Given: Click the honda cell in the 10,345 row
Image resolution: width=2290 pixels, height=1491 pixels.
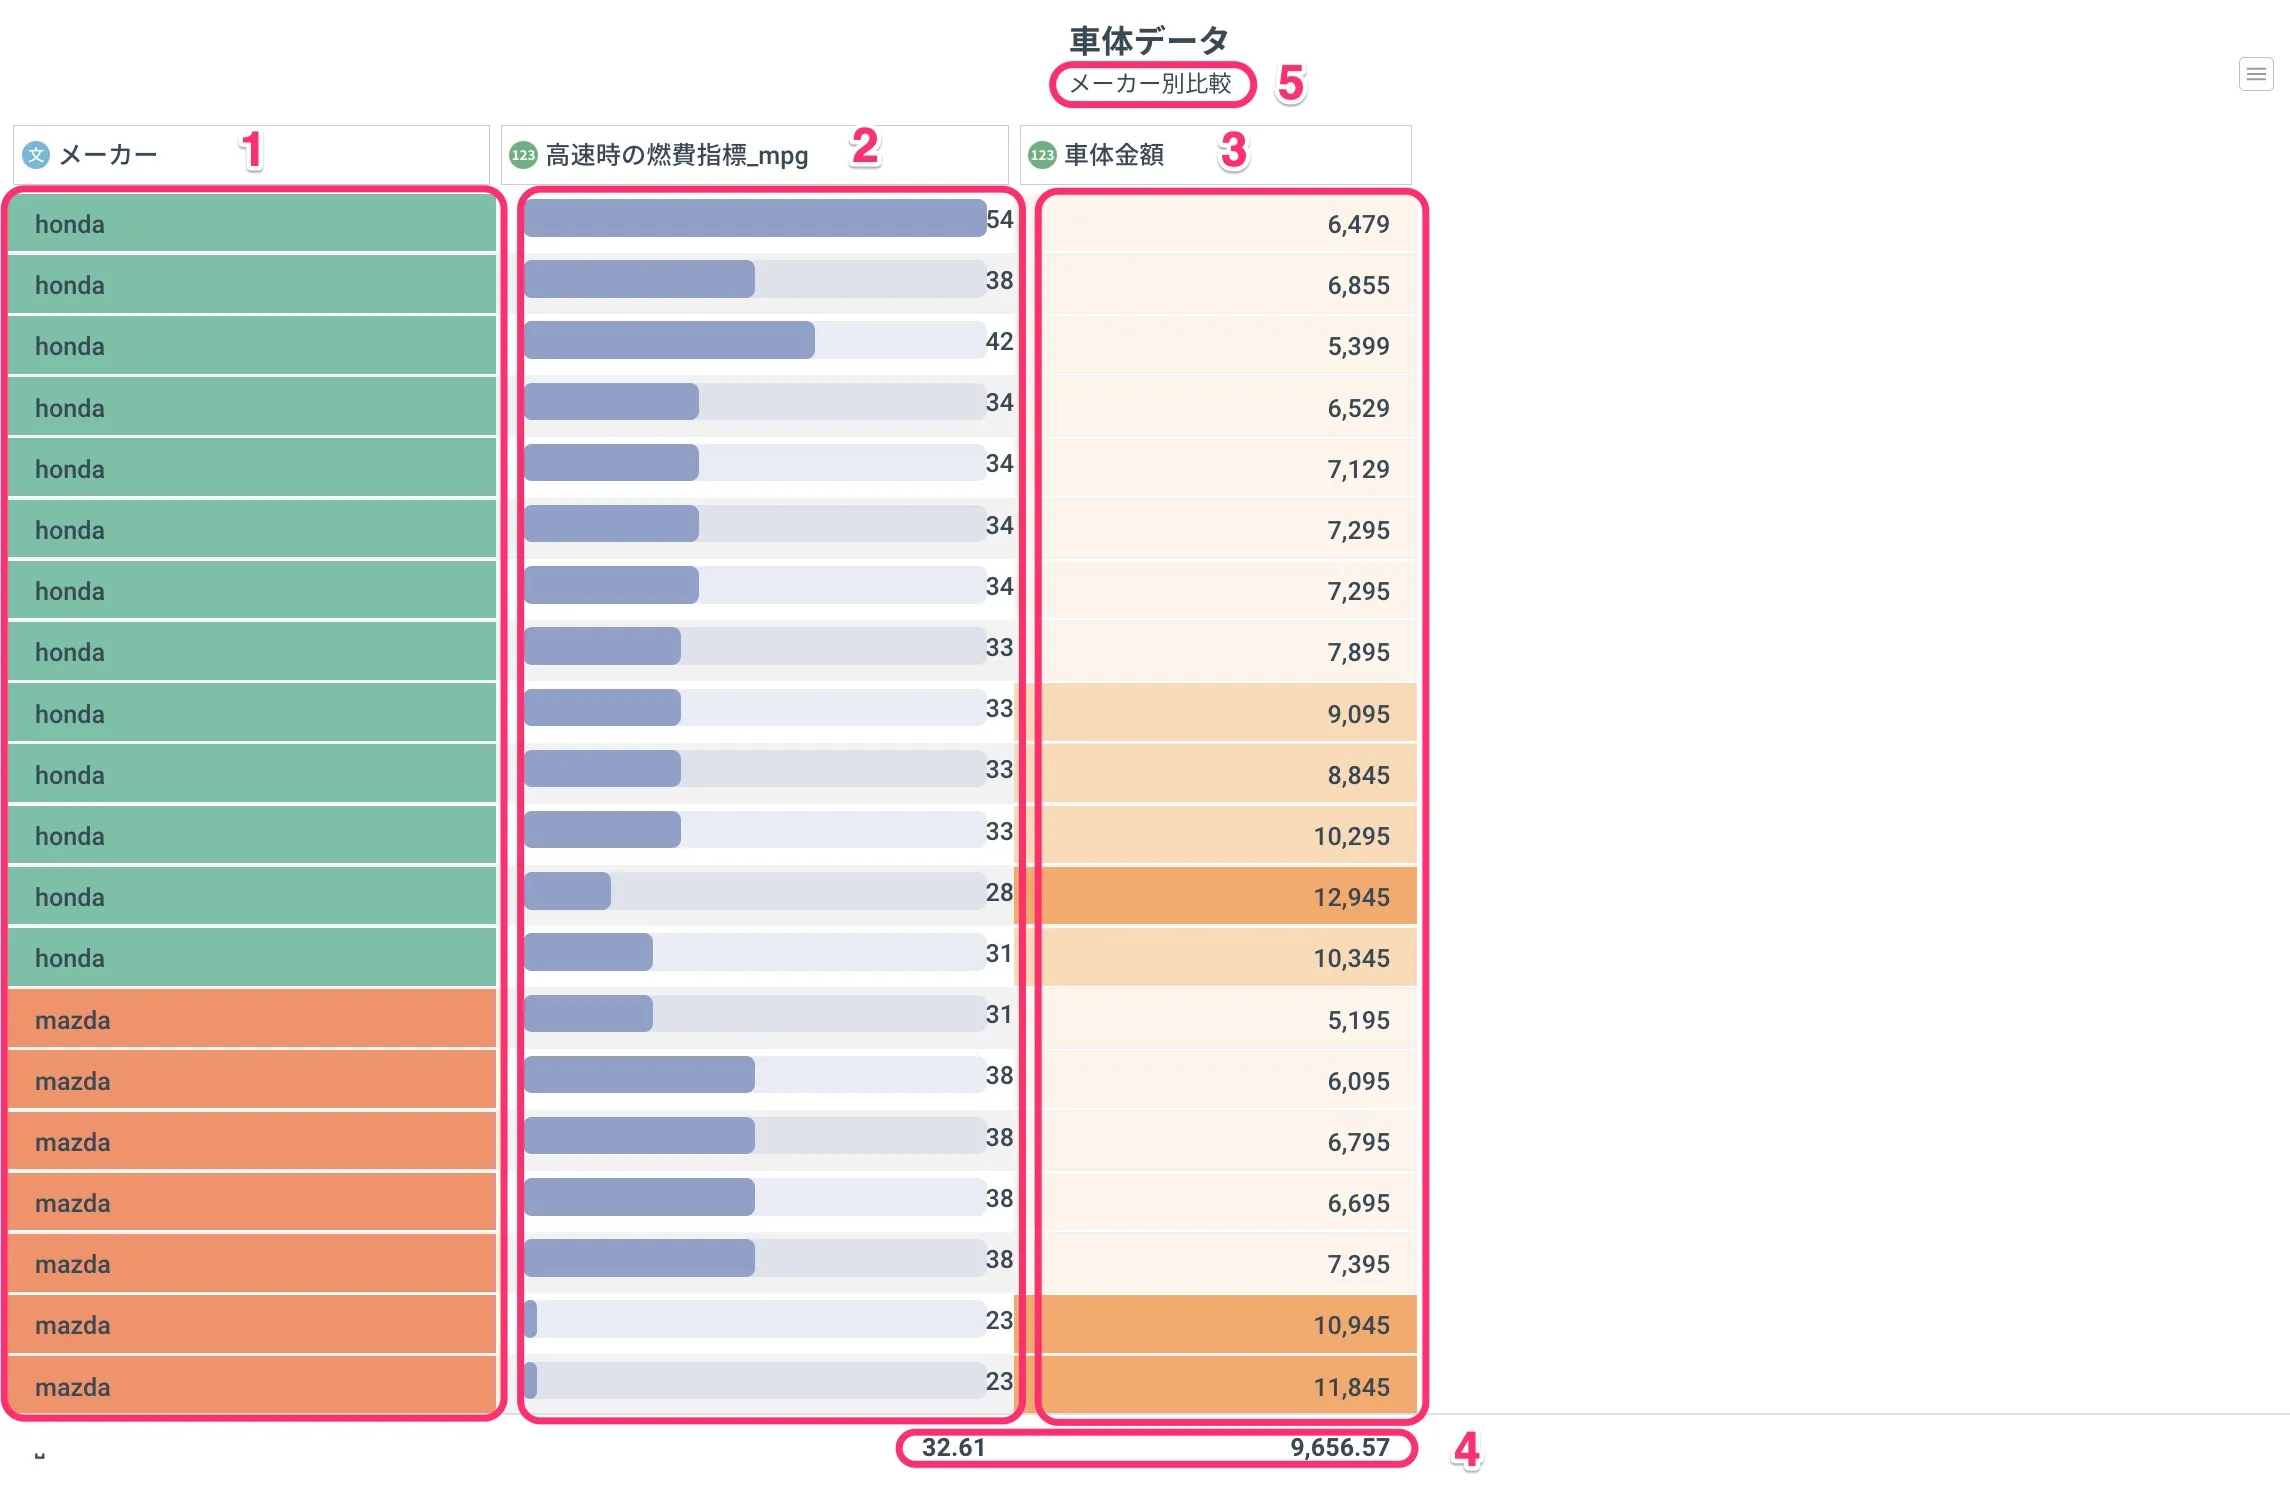Looking at the screenshot, I should tap(252, 958).
